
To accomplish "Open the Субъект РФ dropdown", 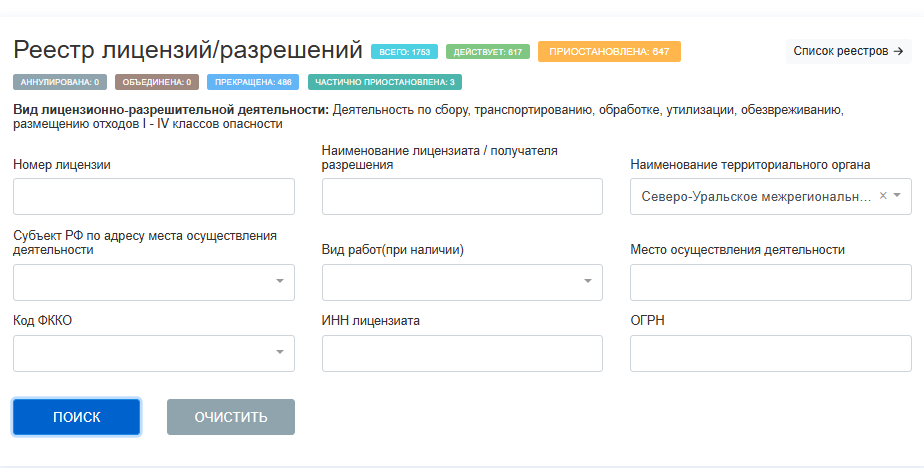I will pos(154,282).
